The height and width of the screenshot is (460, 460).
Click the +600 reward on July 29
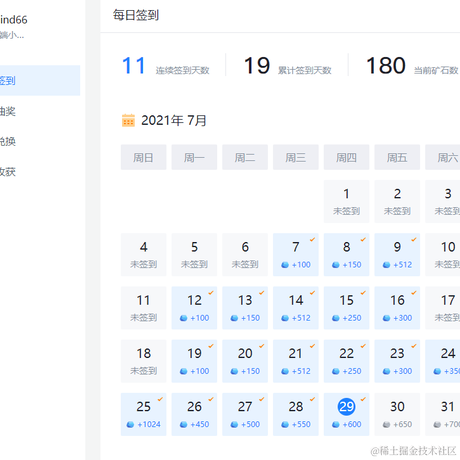pyautogui.click(x=352, y=424)
